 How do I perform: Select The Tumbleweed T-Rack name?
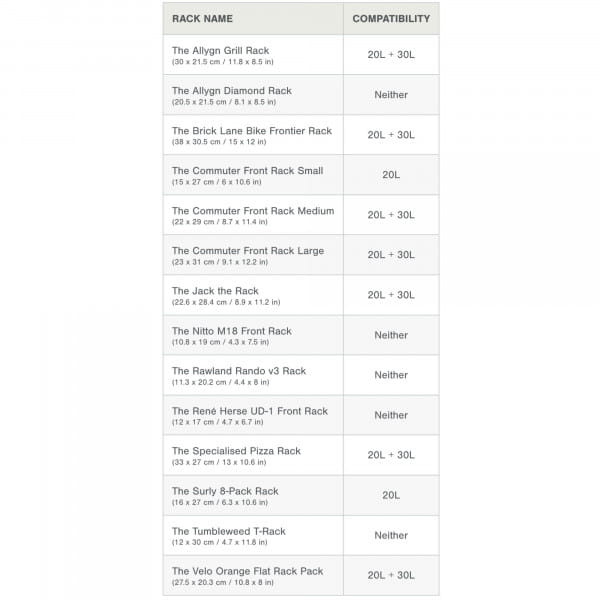228,531
